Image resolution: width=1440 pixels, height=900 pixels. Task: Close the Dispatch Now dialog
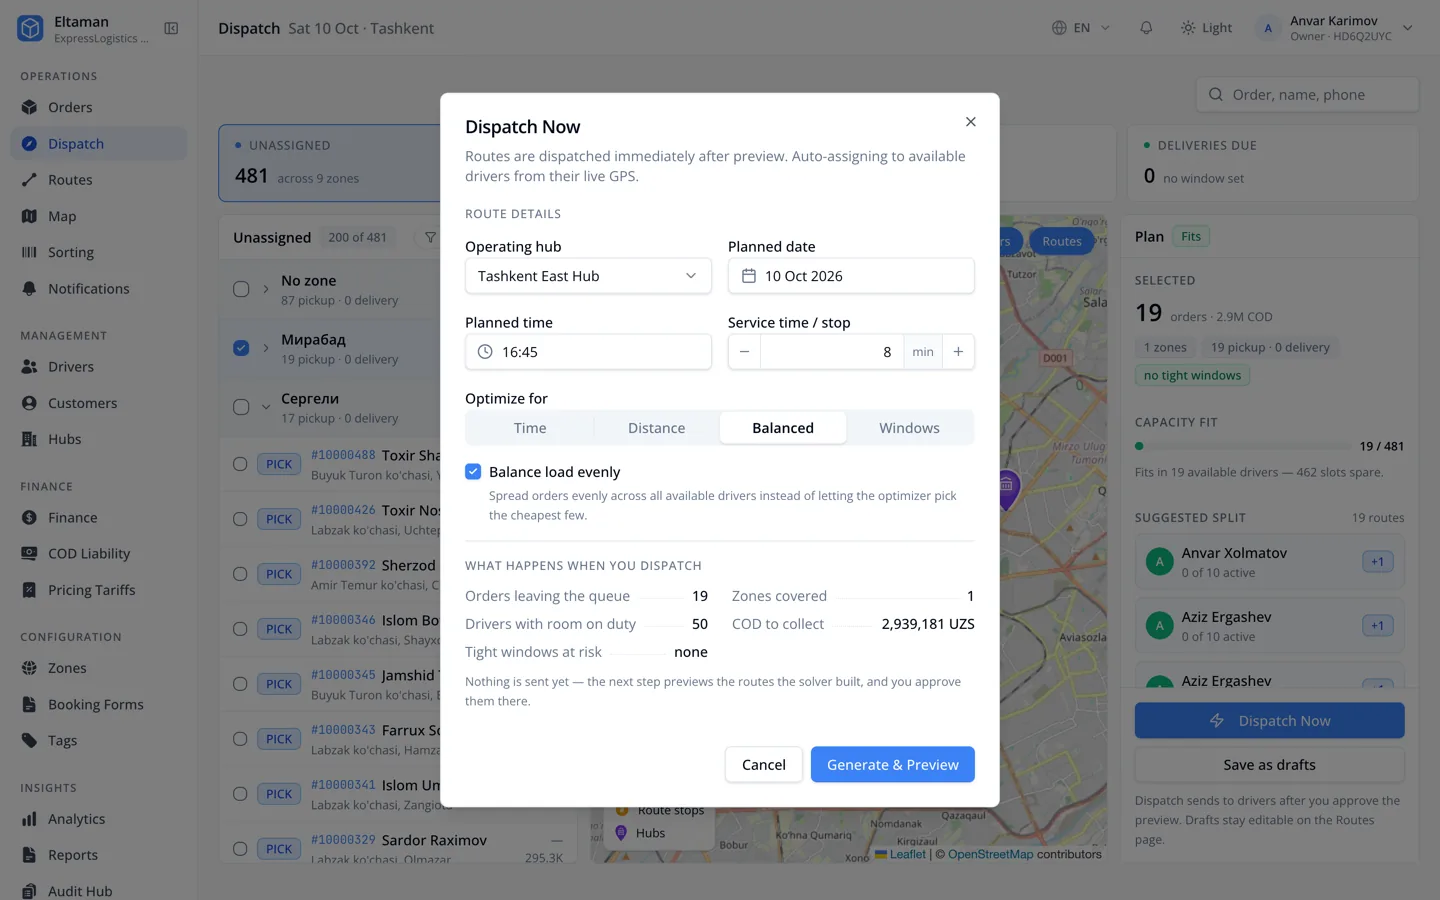point(970,122)
